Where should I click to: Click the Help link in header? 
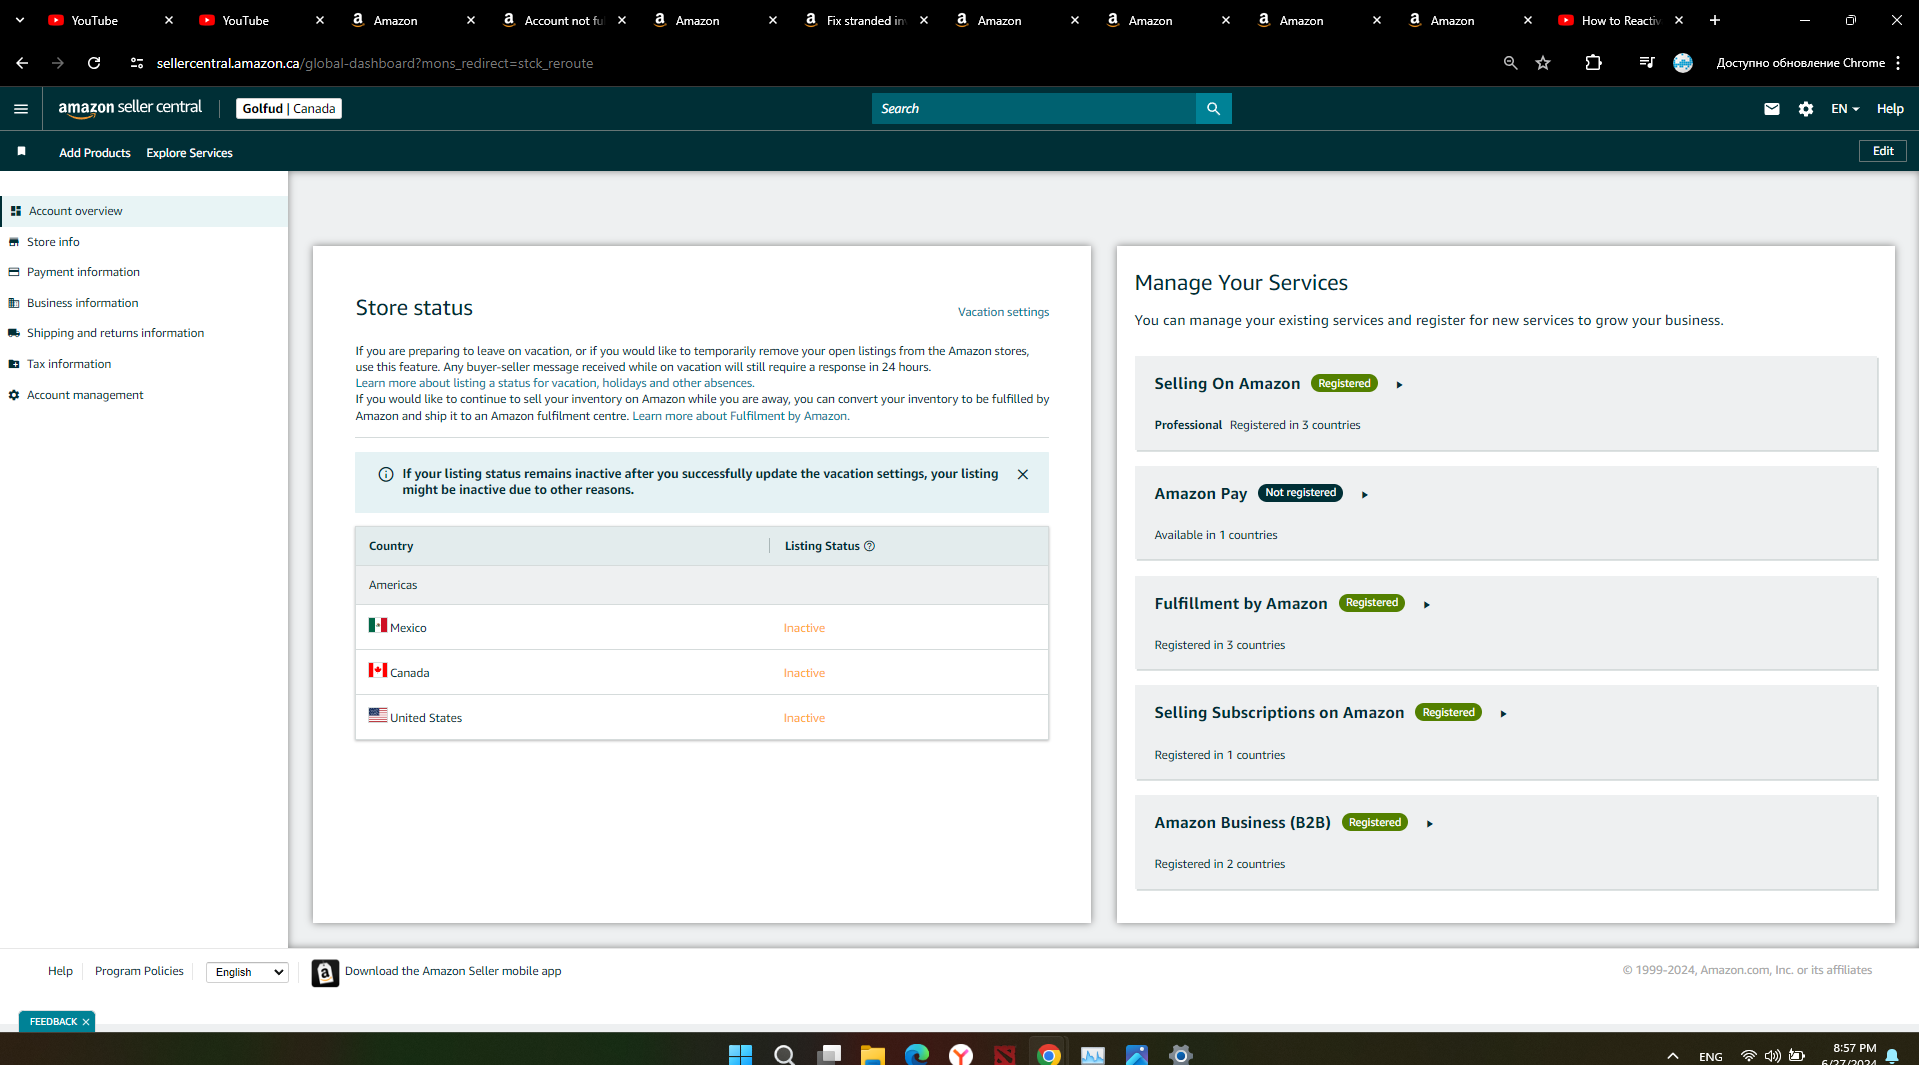point(1889,109)
